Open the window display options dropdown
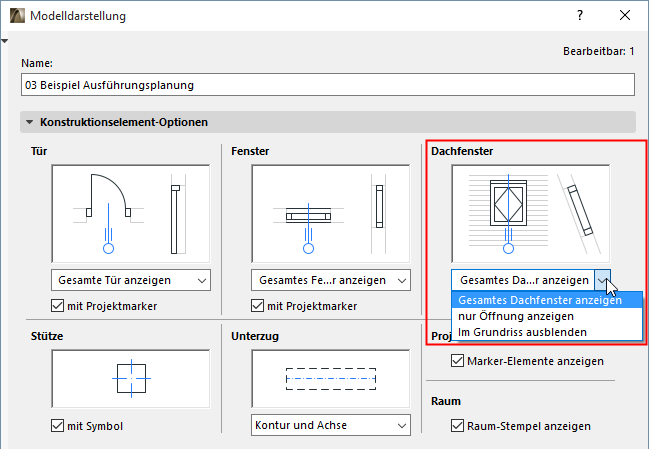The height and width of the screenshot is (449, 649). click(x=331, y=280)
